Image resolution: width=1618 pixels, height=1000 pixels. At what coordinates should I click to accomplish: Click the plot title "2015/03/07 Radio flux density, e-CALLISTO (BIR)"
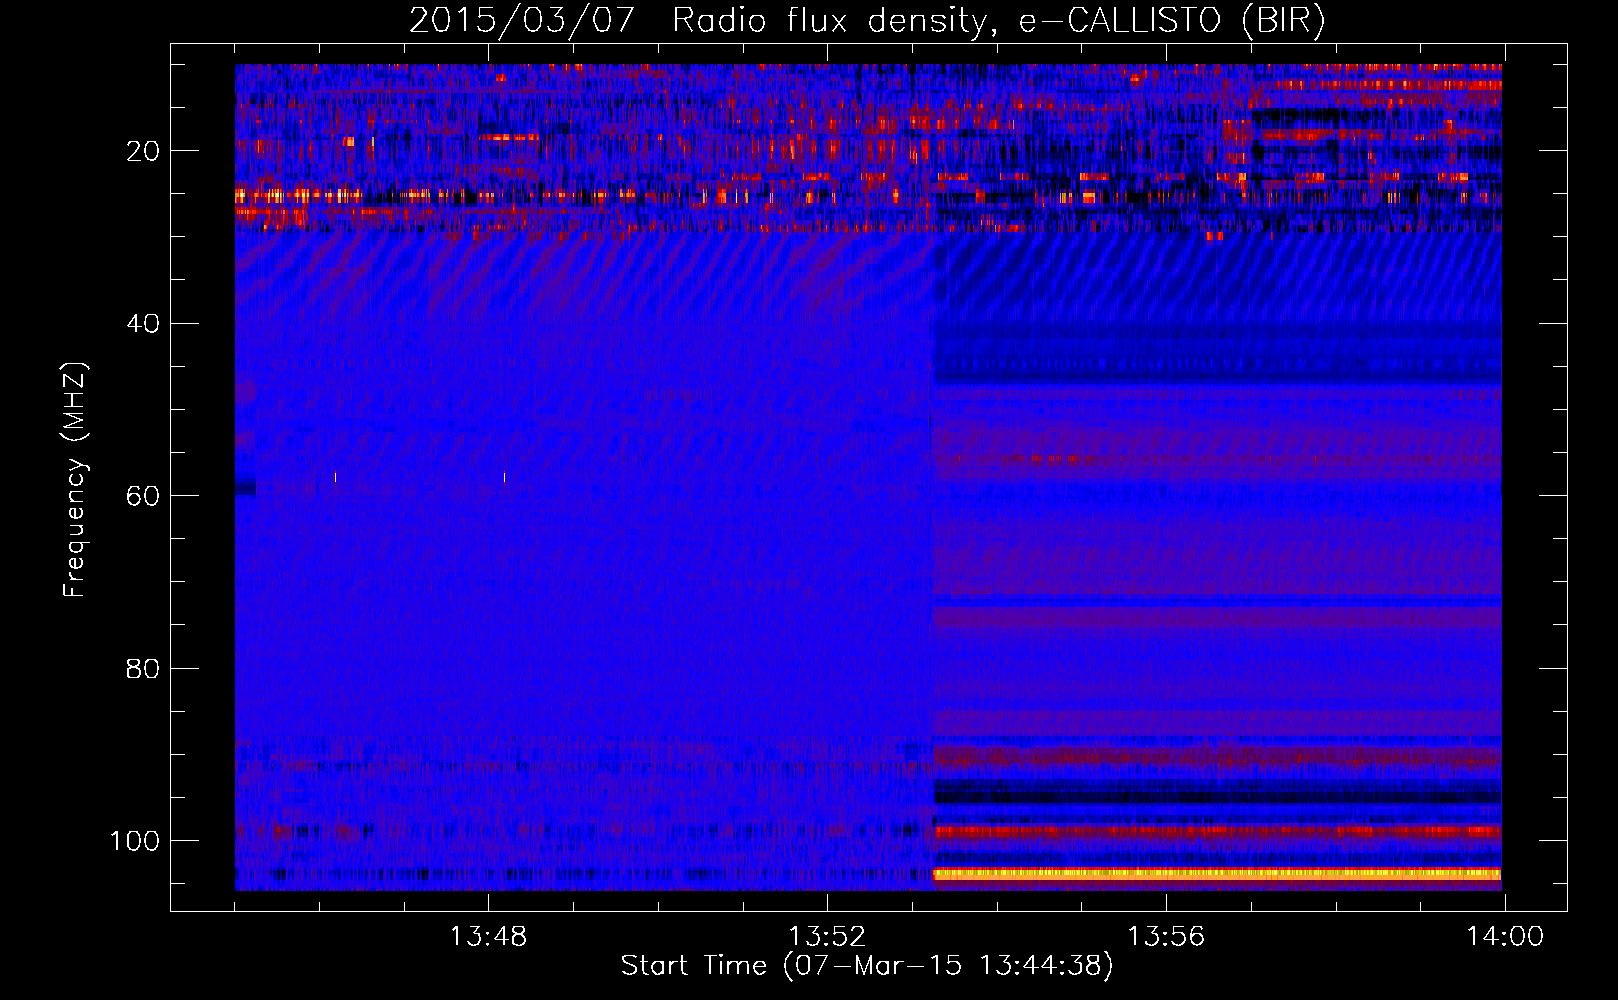[867, 20]
